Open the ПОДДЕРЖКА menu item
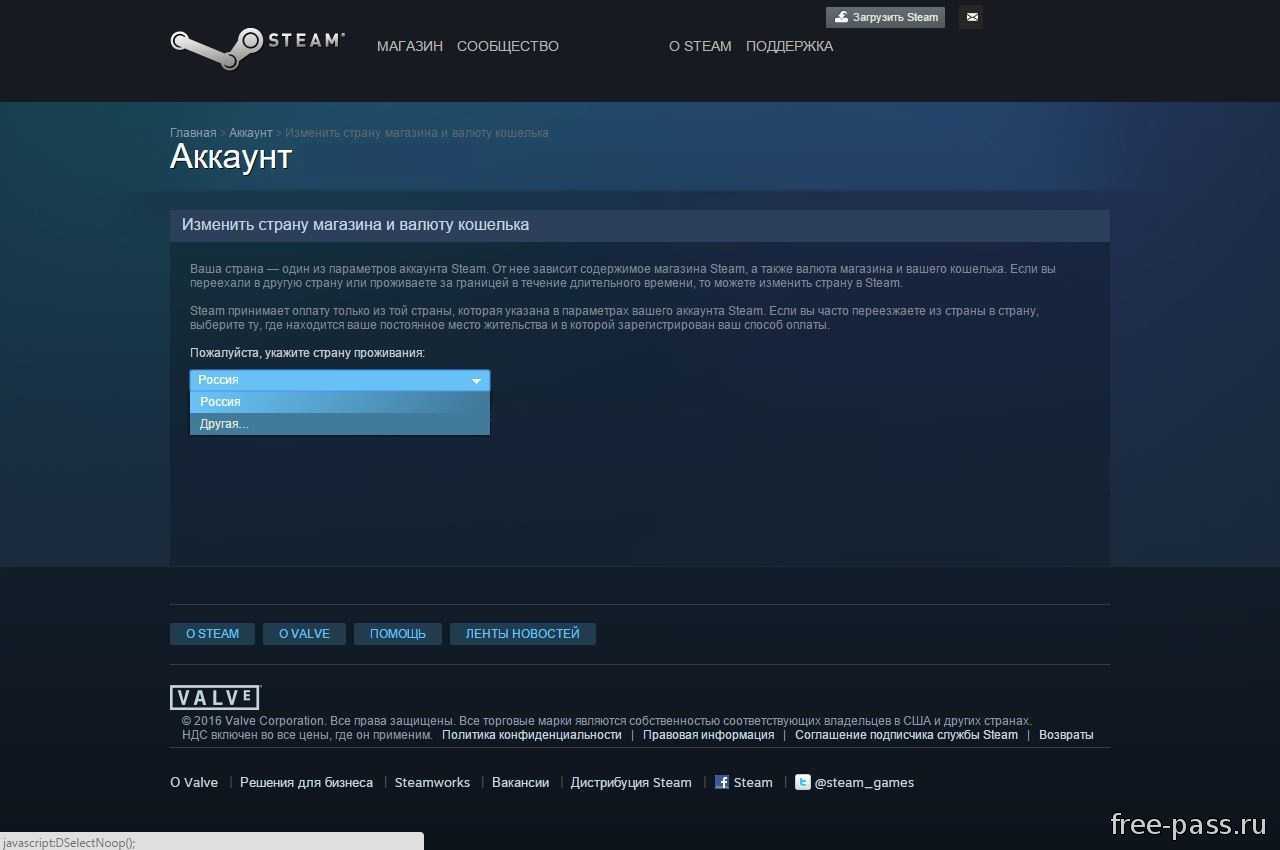The height and width of the screenshot is (850, 1280). (789, 46)
